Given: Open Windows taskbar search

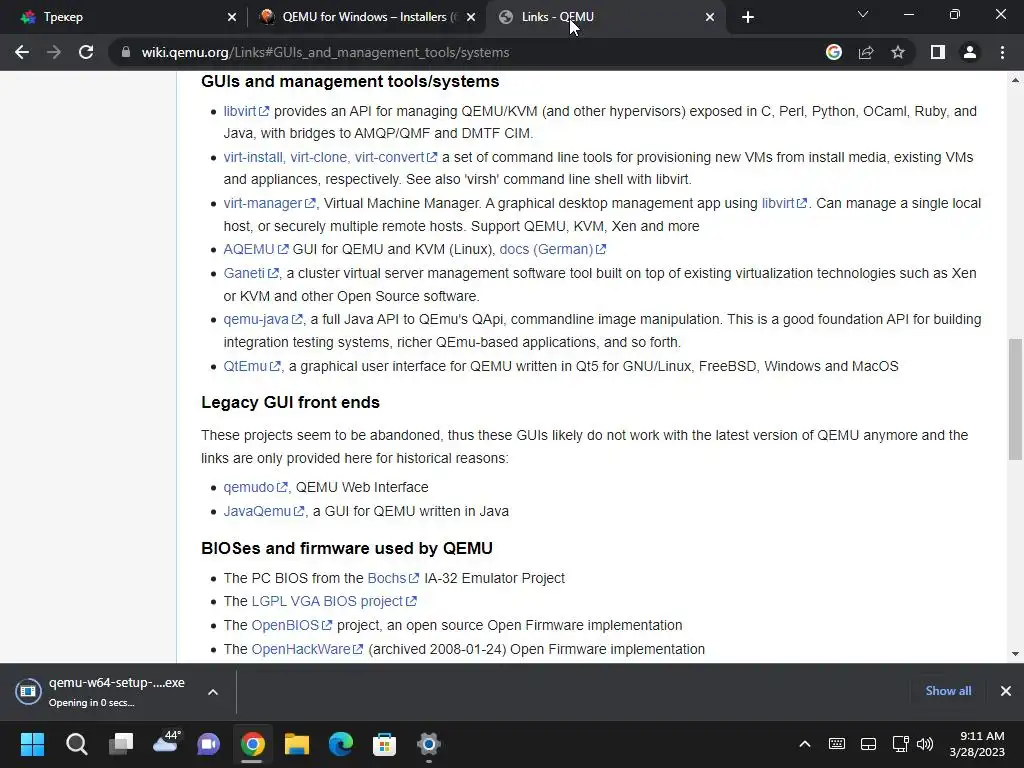Looking at the screenshot, I should tap(76, 744).
